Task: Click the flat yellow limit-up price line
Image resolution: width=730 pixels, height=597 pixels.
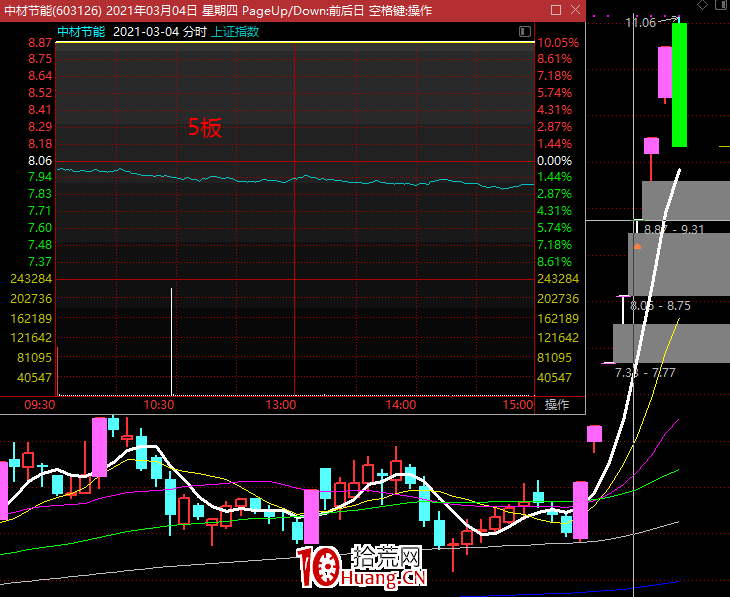Action: [x=295, y=42]
